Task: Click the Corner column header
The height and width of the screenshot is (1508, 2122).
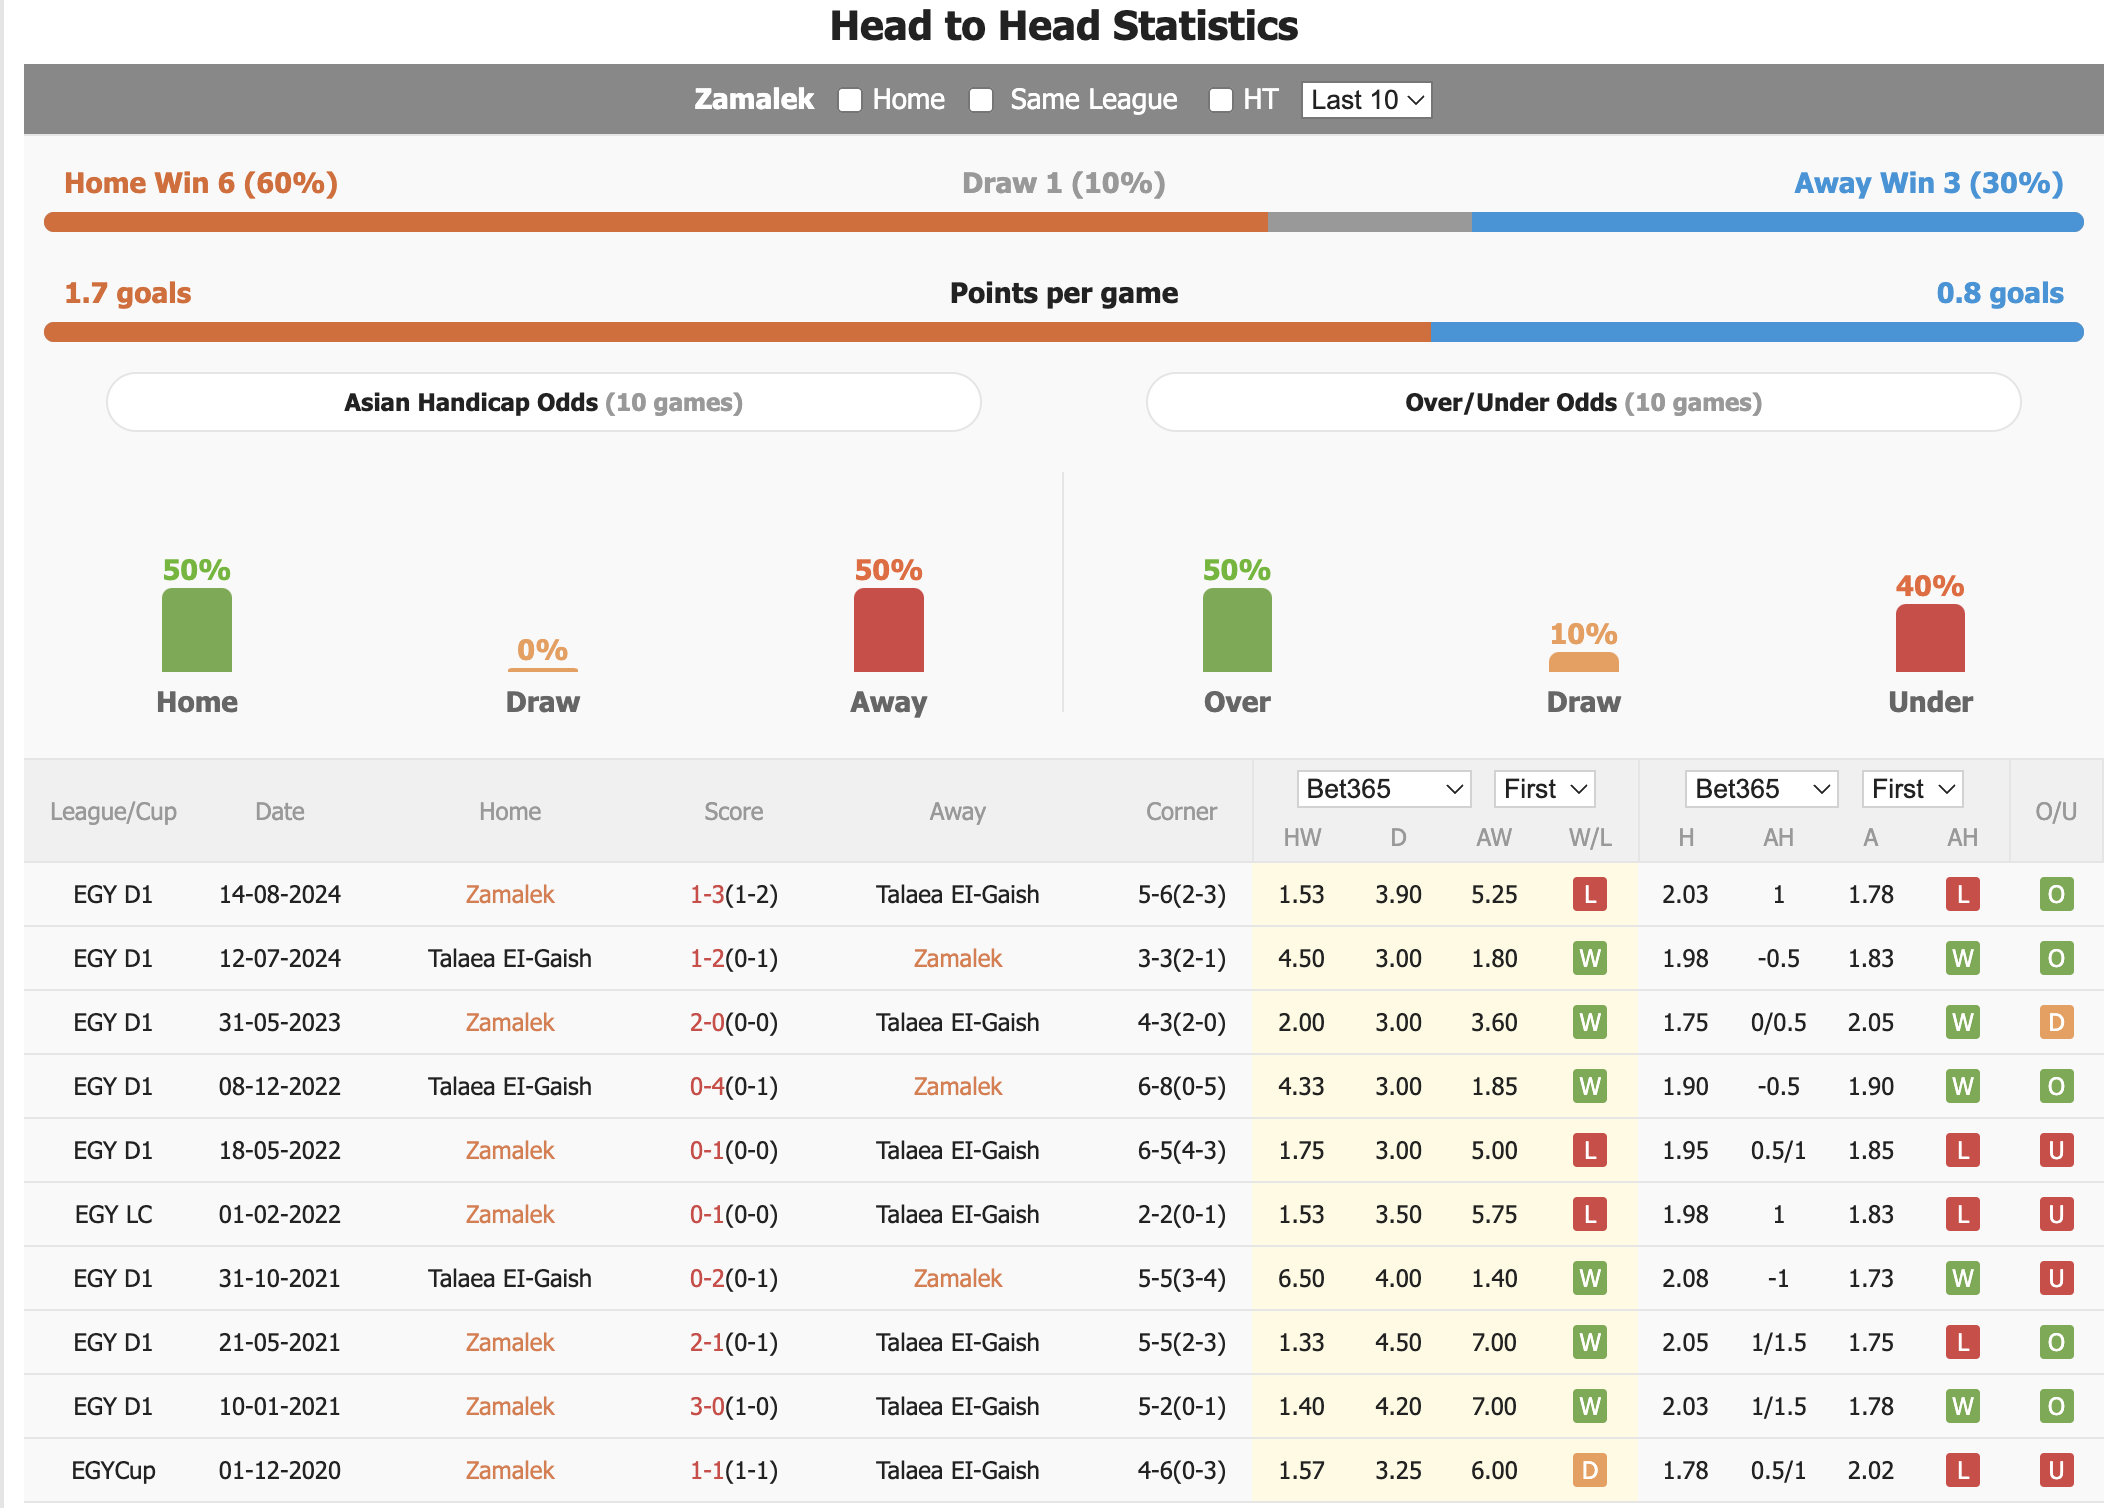Action: 1181,811
